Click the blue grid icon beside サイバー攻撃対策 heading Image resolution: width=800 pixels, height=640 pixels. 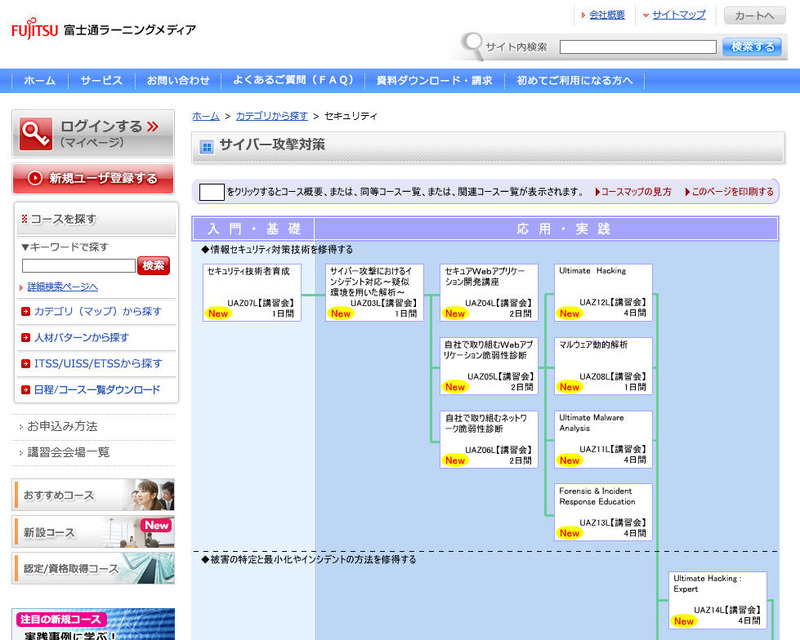[x=207, y=147]
